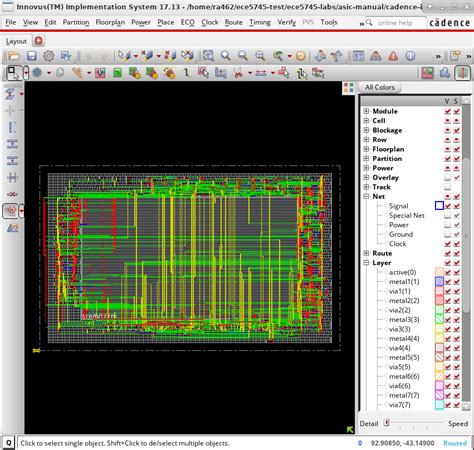The image size is (474, 450).
Task: Click the fit view icon
Action: pos(208,56)
